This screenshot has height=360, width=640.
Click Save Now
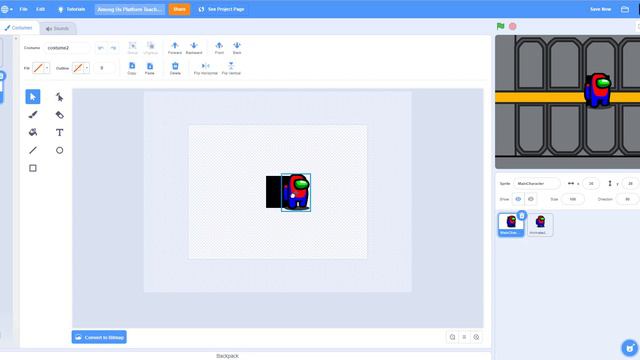pyautogui.click(x=600, y=9)
